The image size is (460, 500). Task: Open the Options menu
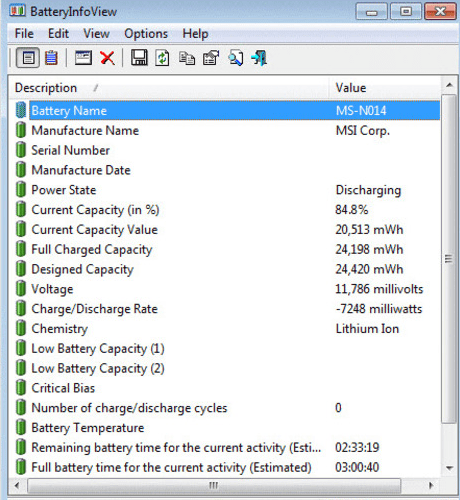point(146,34)
